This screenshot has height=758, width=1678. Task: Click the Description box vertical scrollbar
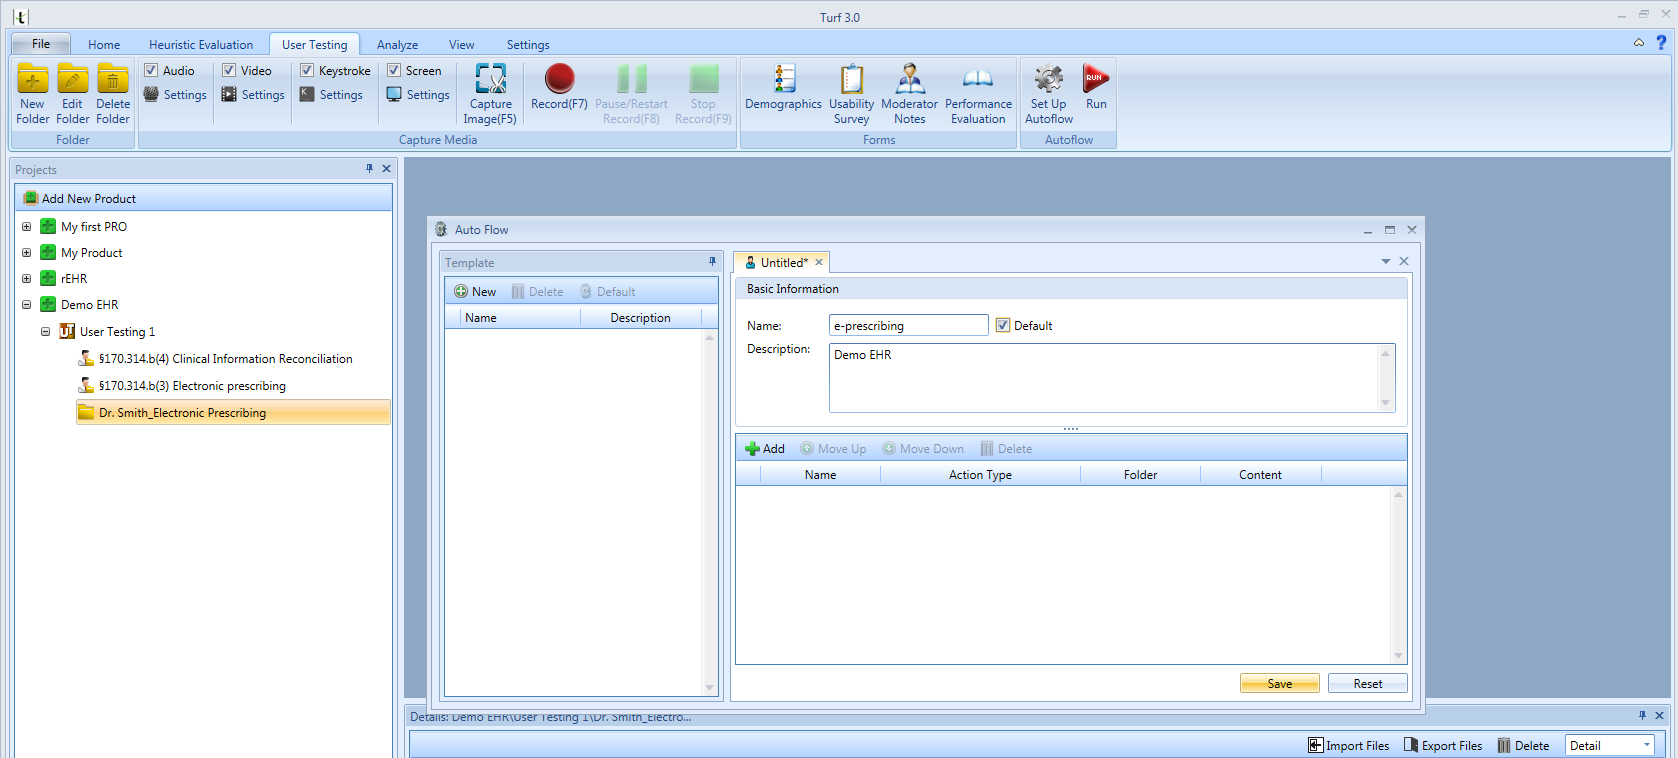pyautogui.click(x=1385, y=378)
